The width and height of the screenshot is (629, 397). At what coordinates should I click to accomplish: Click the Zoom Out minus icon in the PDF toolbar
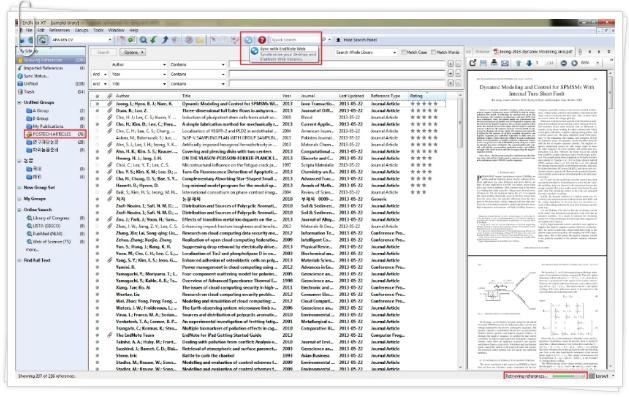564,63
